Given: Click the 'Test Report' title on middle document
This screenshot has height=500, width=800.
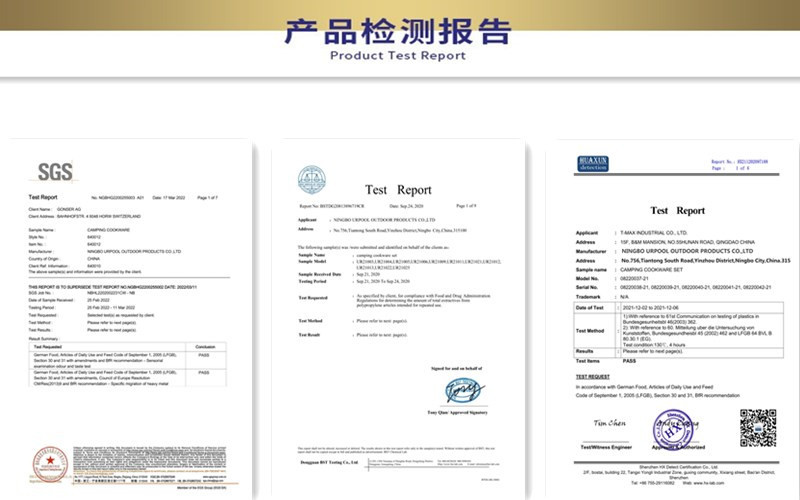Looking at the screenshot, I should [x=398, y=190].
